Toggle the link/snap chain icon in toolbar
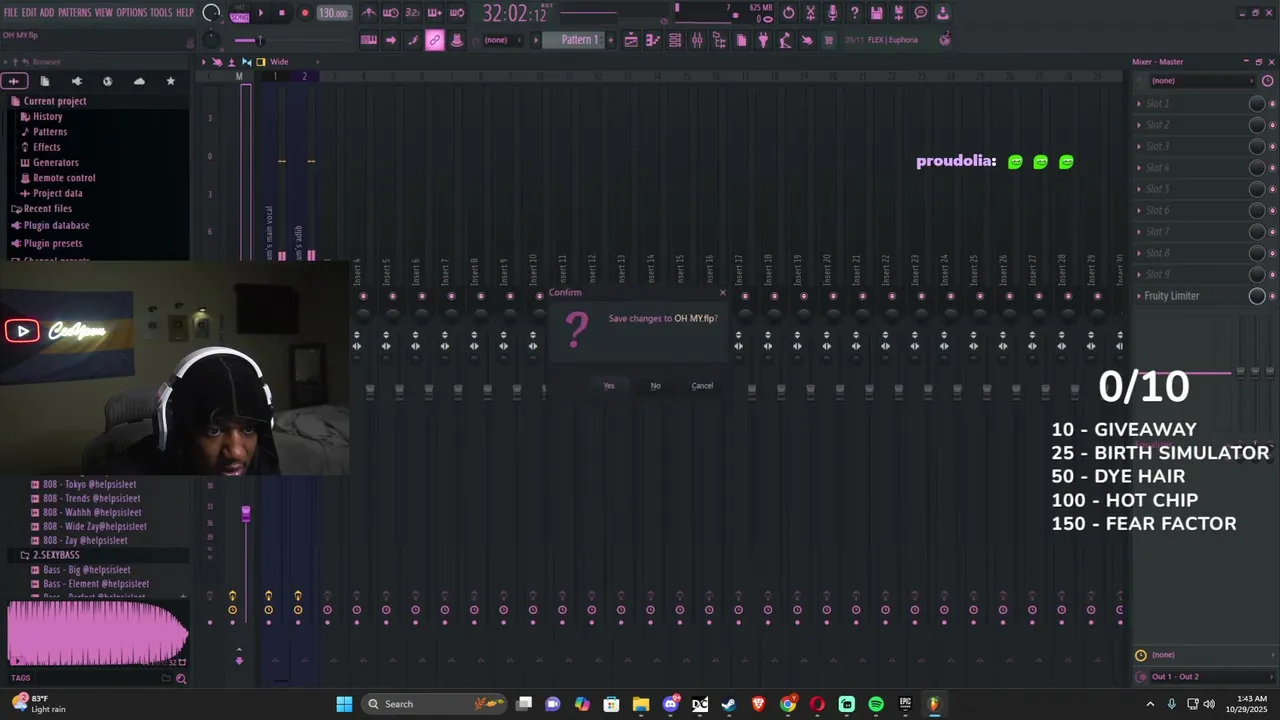Image resolution: width=1280 pixels, height=720 pixels. click(x=434, y=40)
